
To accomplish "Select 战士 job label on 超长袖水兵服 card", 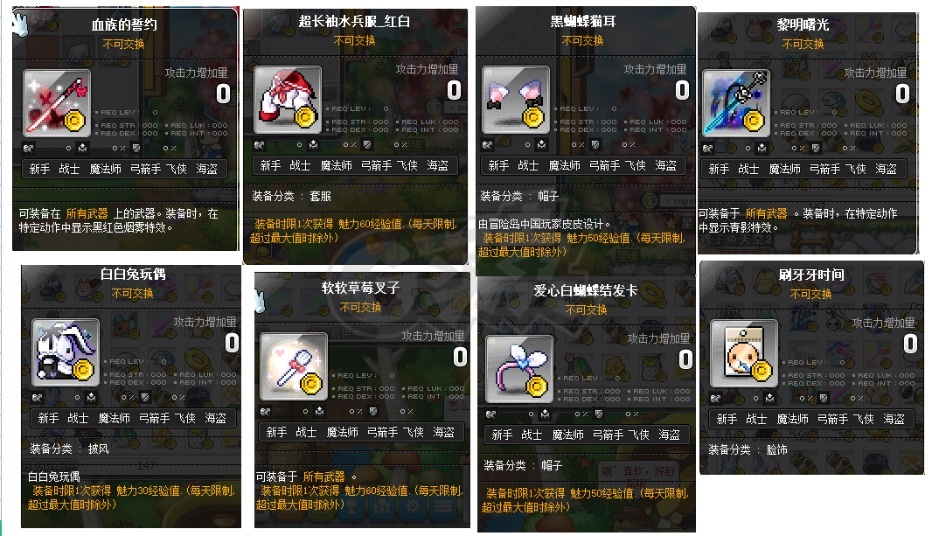I will coord(300,166).
